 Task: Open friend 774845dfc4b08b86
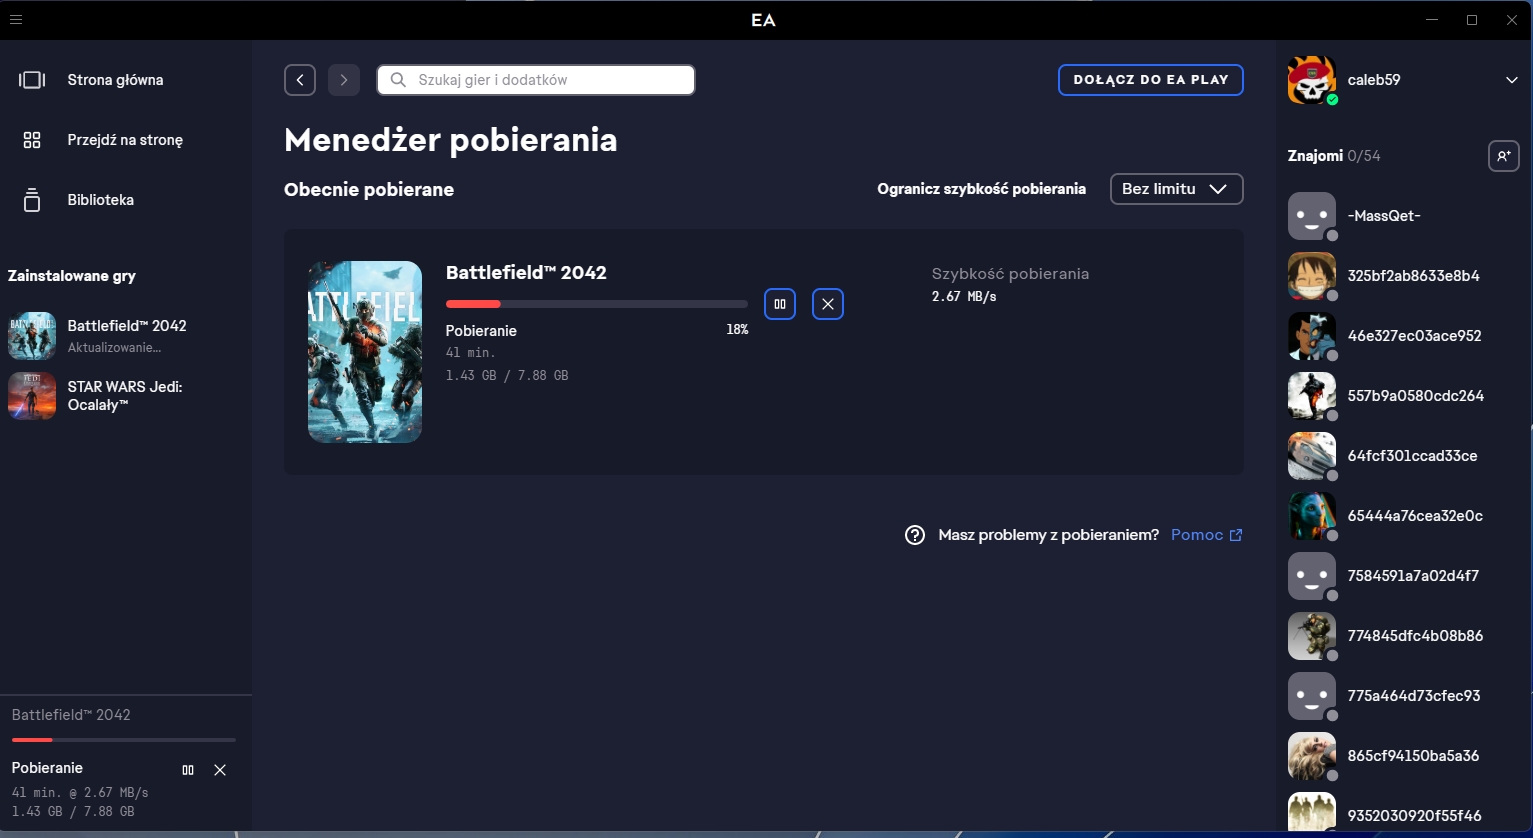tap(1404, 636)
